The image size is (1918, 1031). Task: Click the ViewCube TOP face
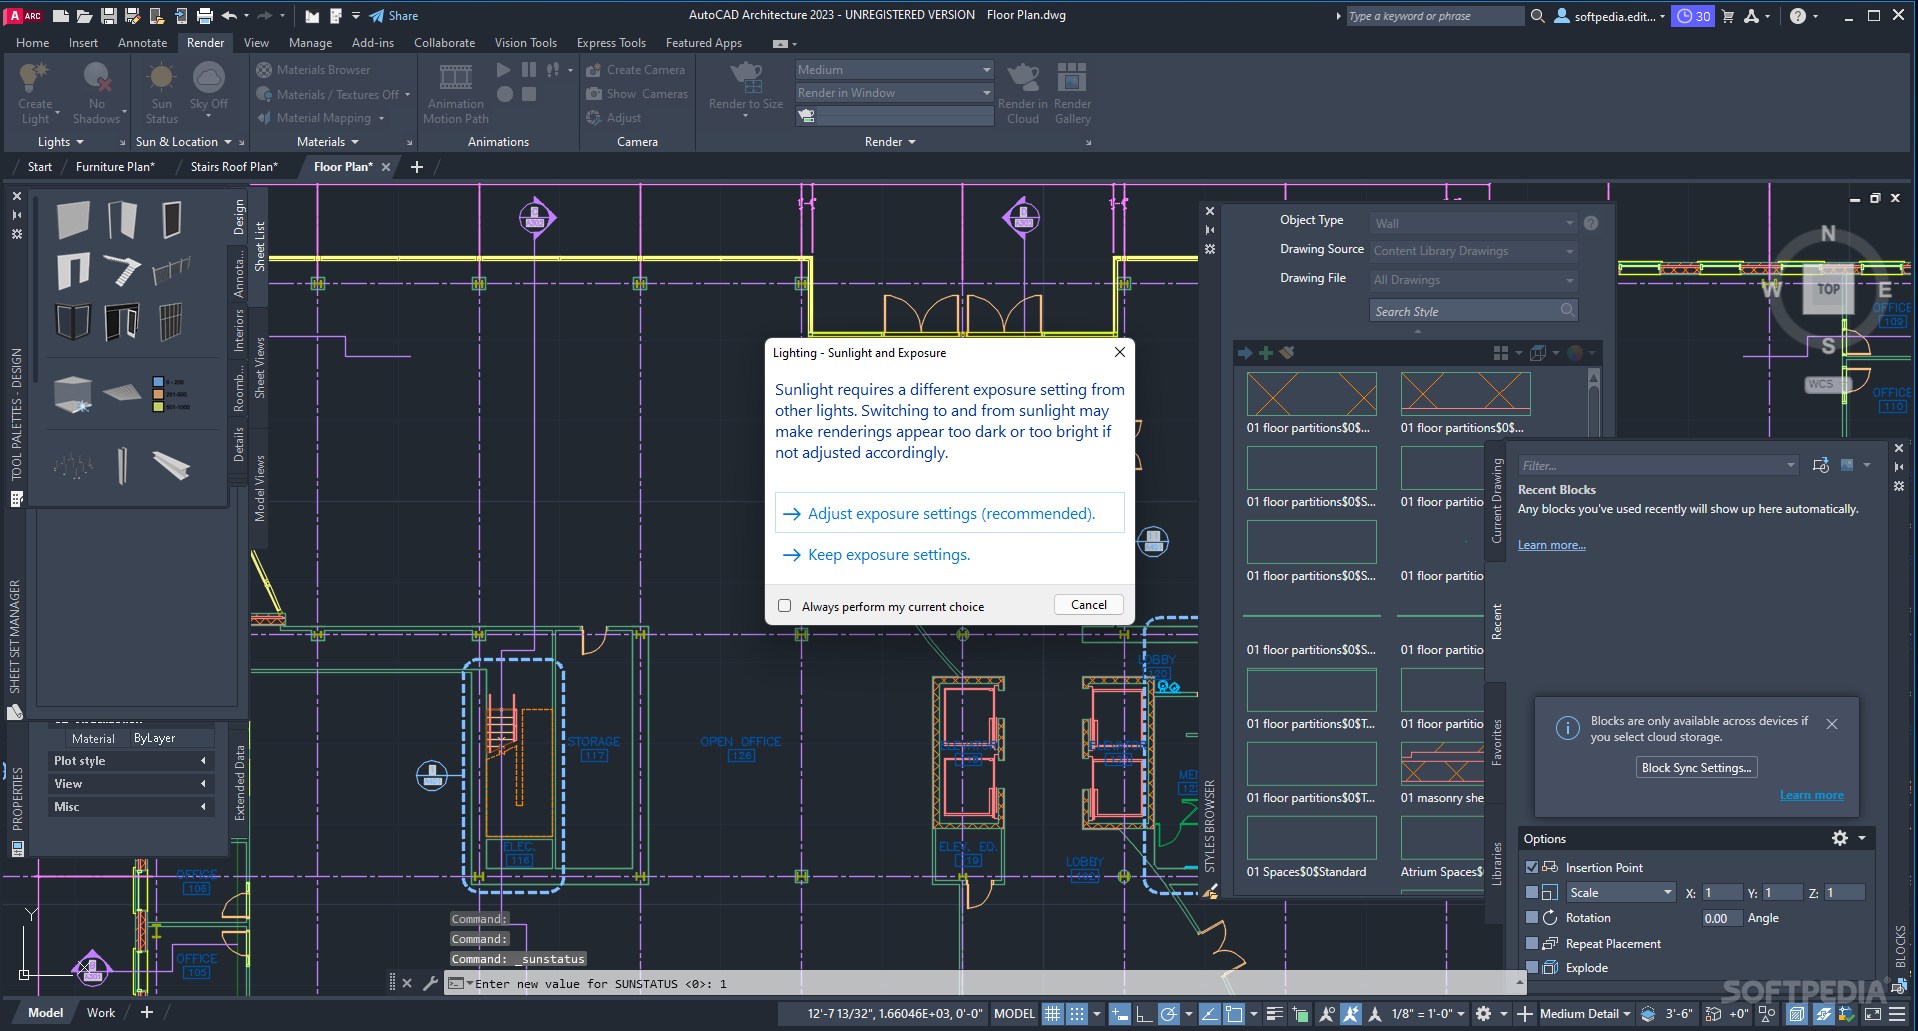pyautogui.click(x=1828, y=290)
